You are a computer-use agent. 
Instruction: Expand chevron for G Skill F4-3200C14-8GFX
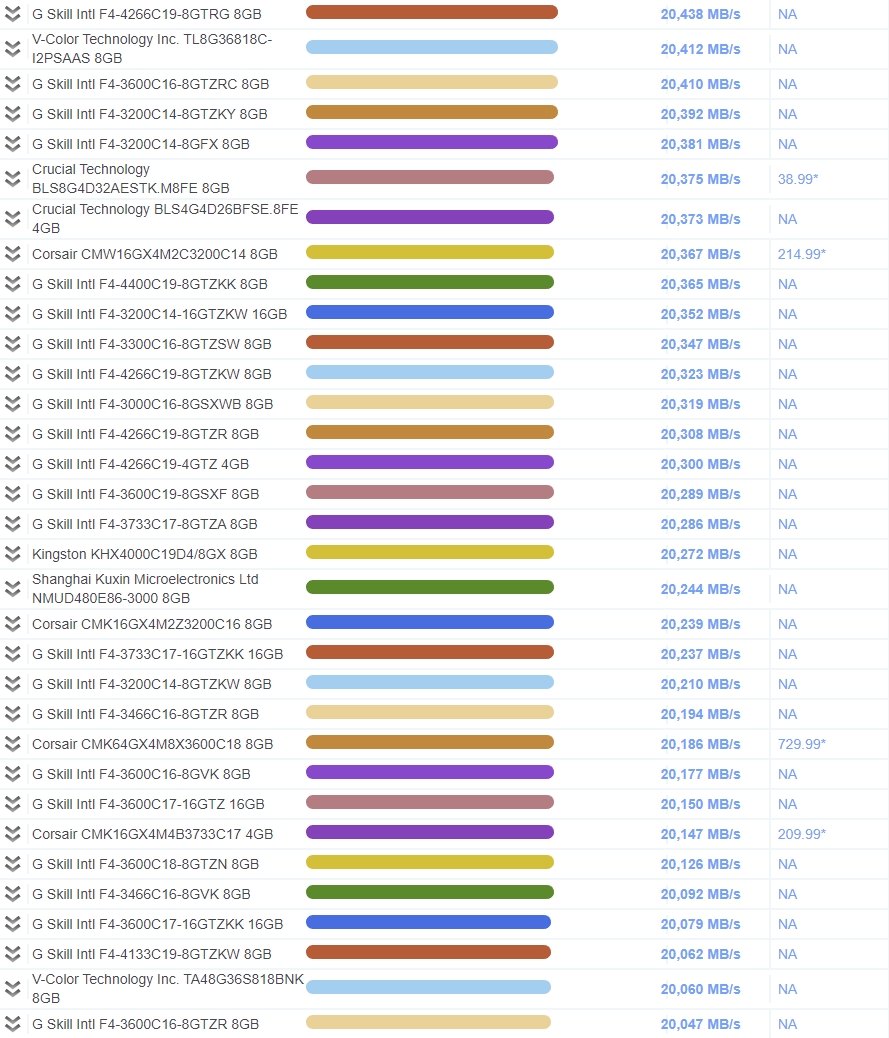point(13,144)
